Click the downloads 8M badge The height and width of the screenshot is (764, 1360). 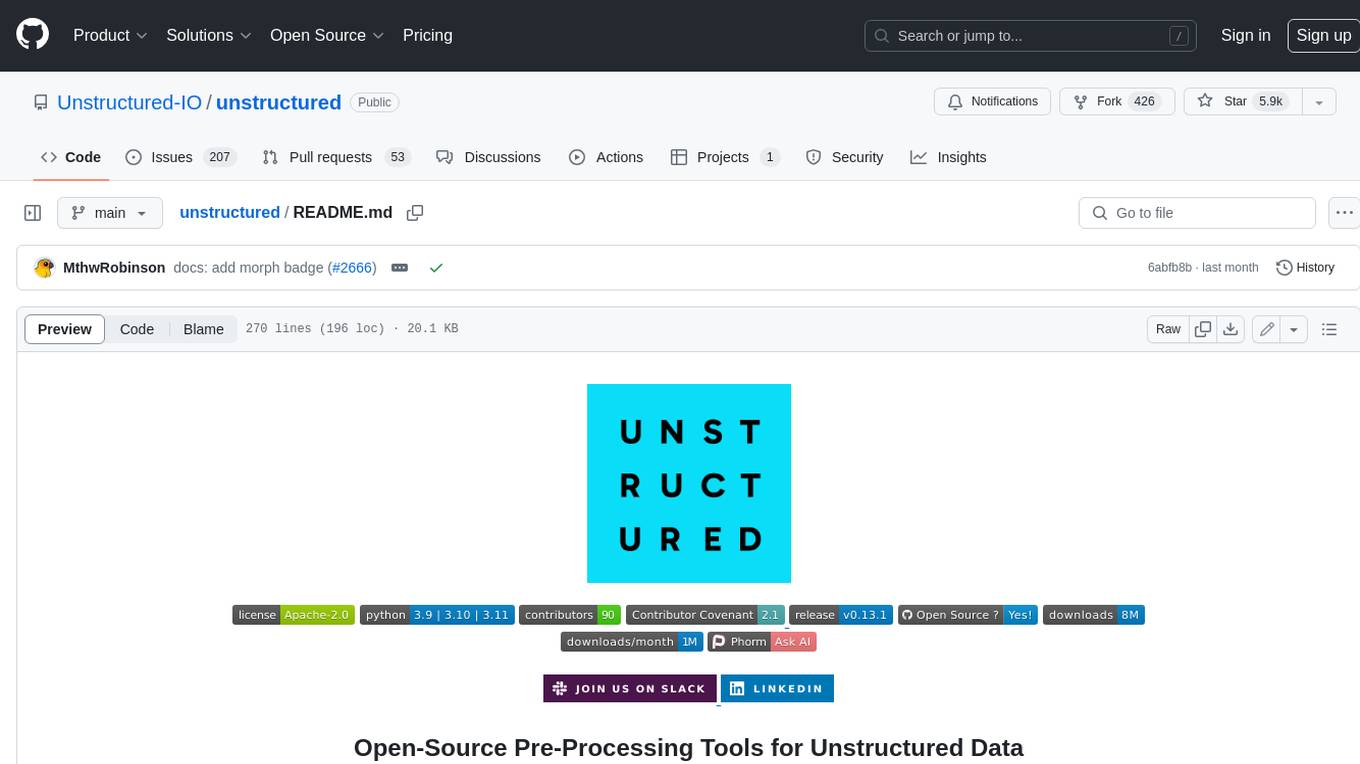point(1093,615)
